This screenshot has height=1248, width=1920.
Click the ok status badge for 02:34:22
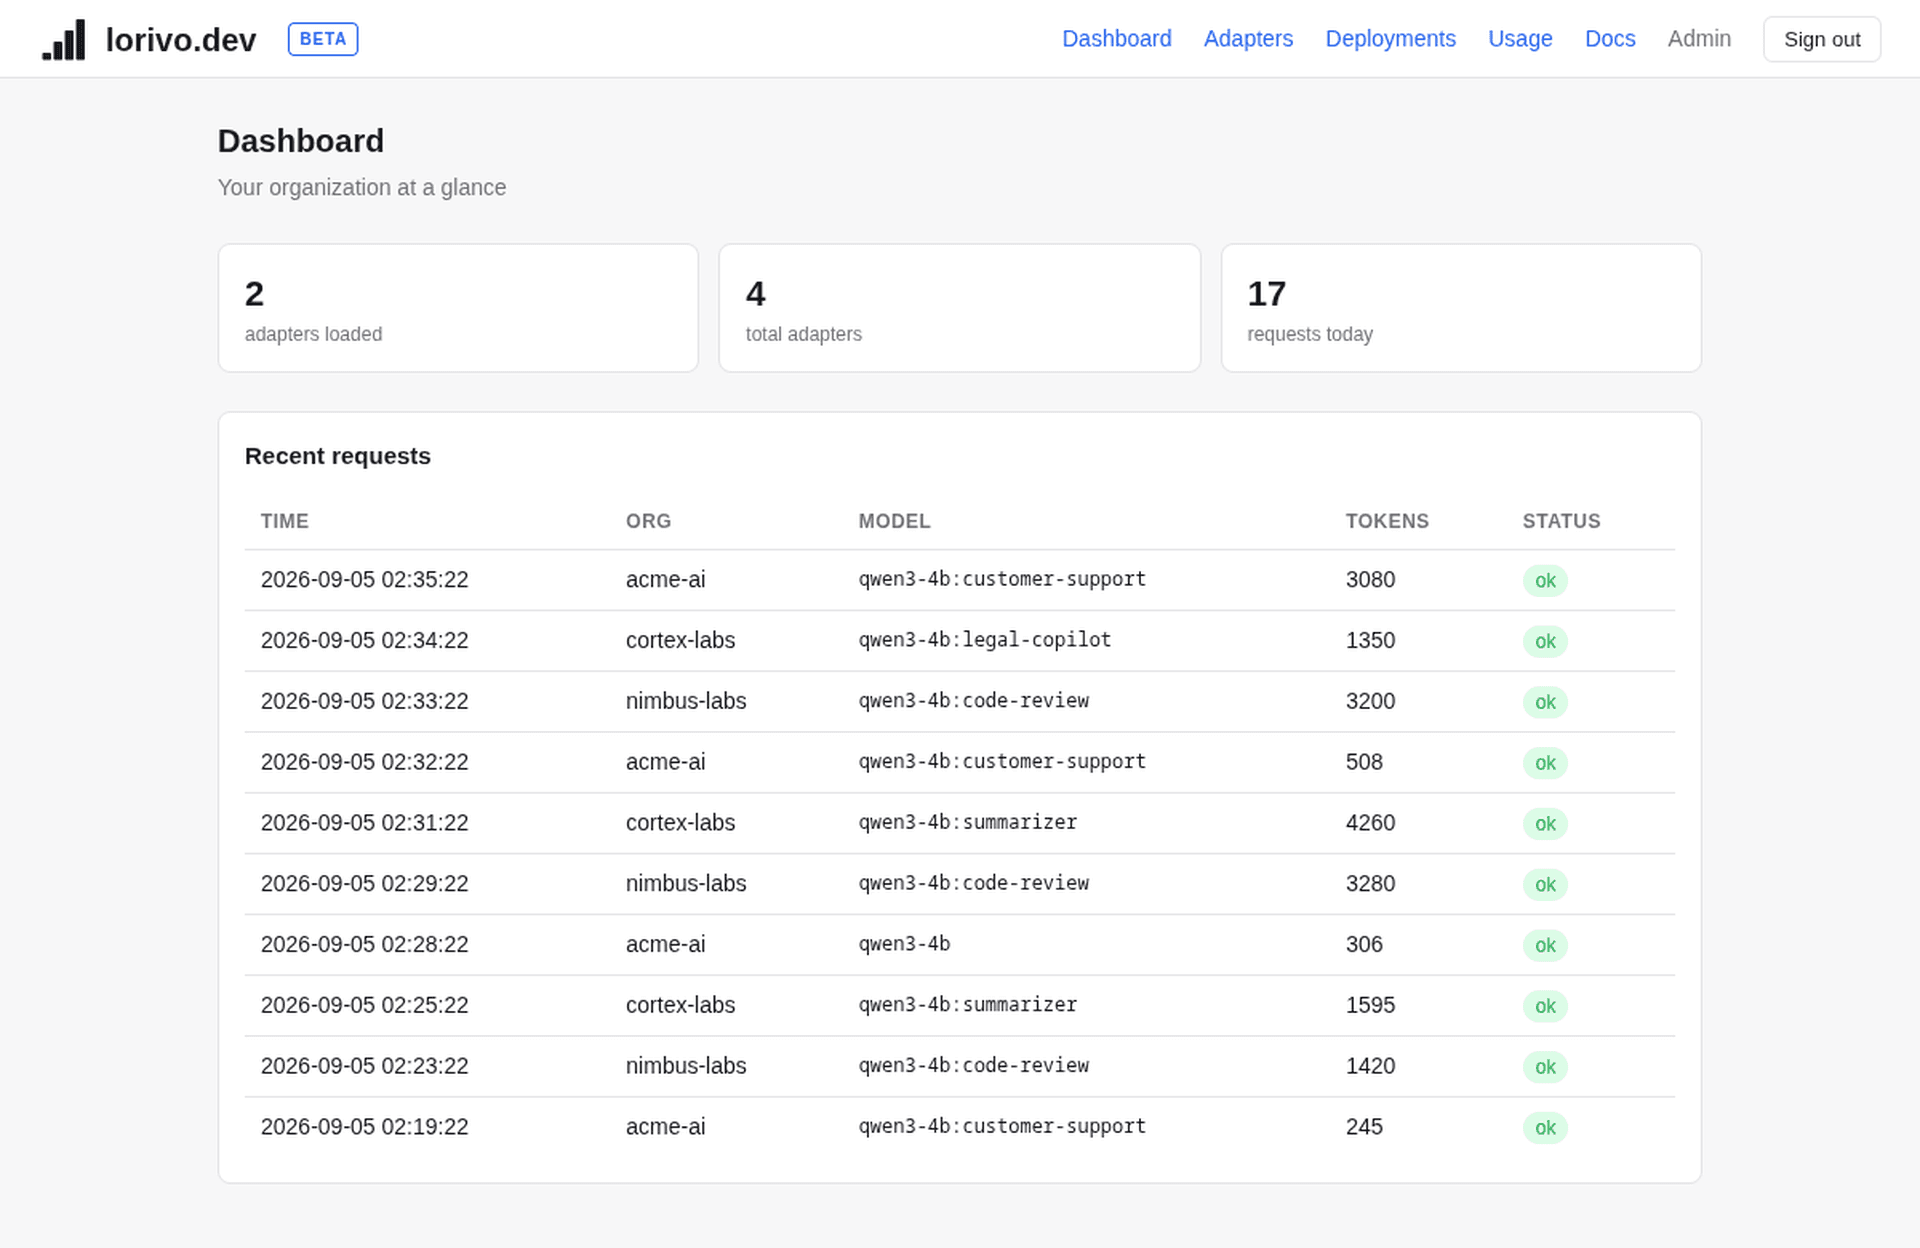click(1545, 642)
